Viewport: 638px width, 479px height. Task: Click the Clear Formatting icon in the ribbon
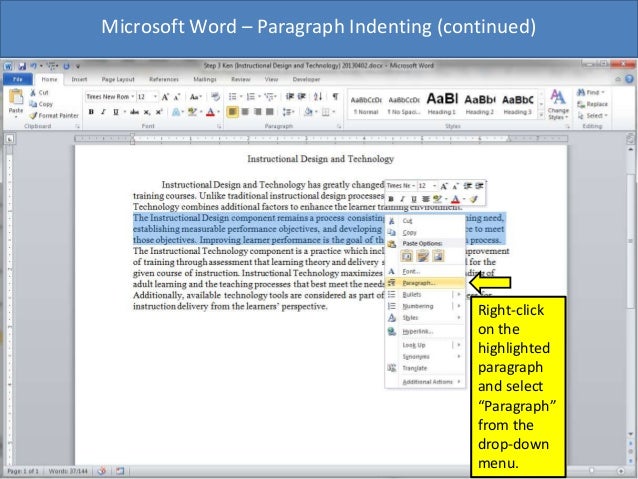pyautogui.click(x=215, y=97)
